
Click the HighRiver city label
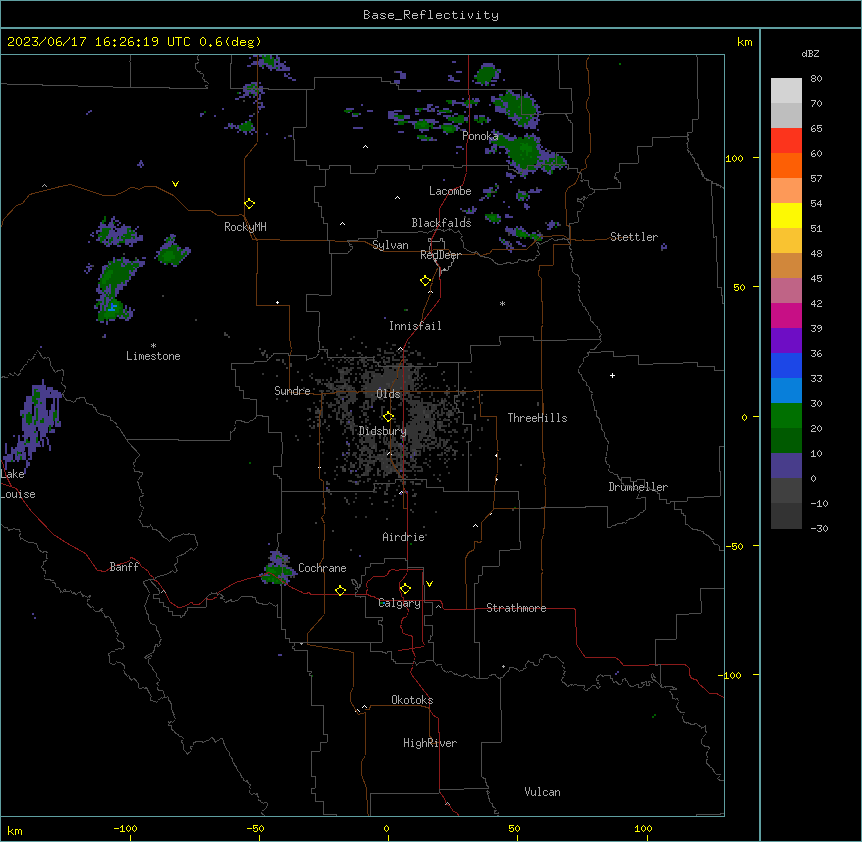tap(430, 743)
